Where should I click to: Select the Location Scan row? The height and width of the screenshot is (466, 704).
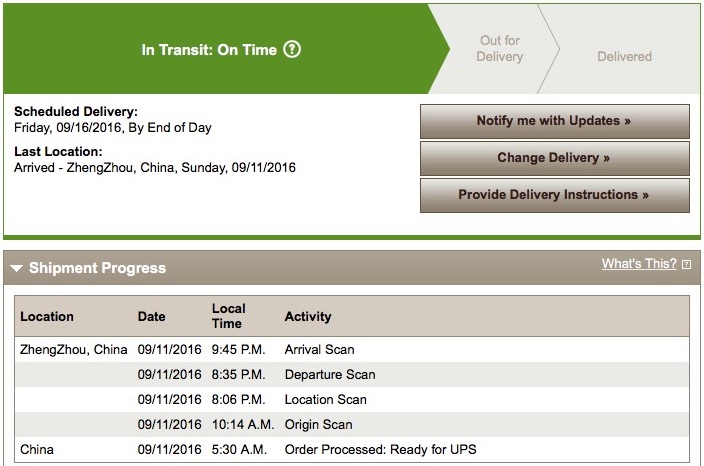click(352, 400)
